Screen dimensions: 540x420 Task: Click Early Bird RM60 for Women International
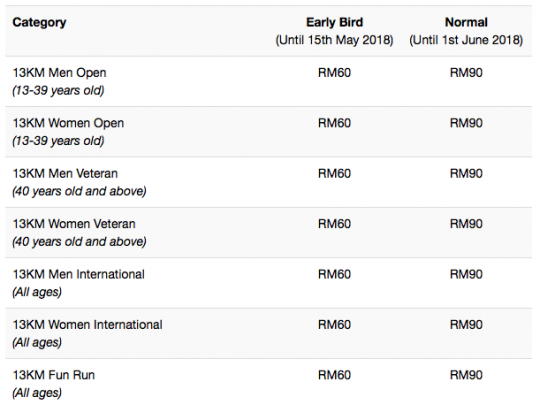[334, 325]
